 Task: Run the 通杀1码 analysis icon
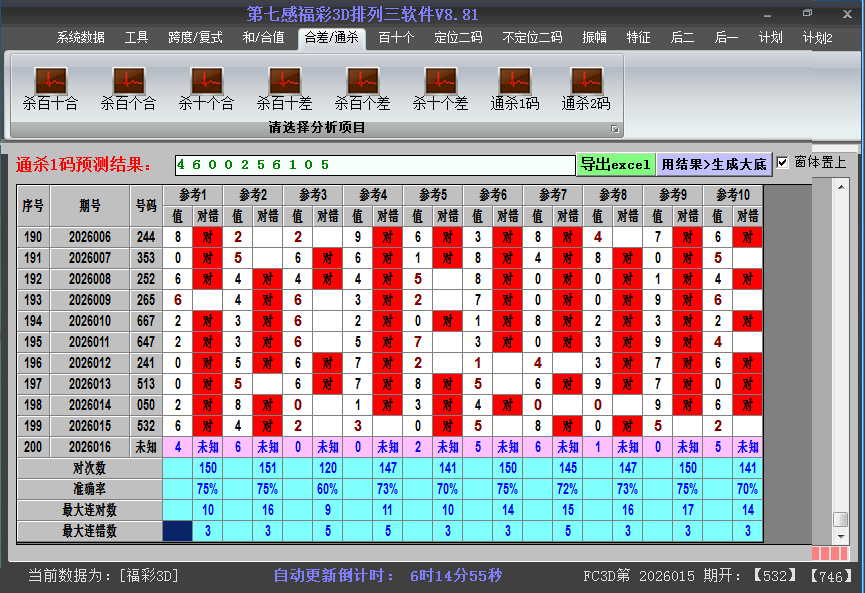pyautogui.click(x=515, y=88)
